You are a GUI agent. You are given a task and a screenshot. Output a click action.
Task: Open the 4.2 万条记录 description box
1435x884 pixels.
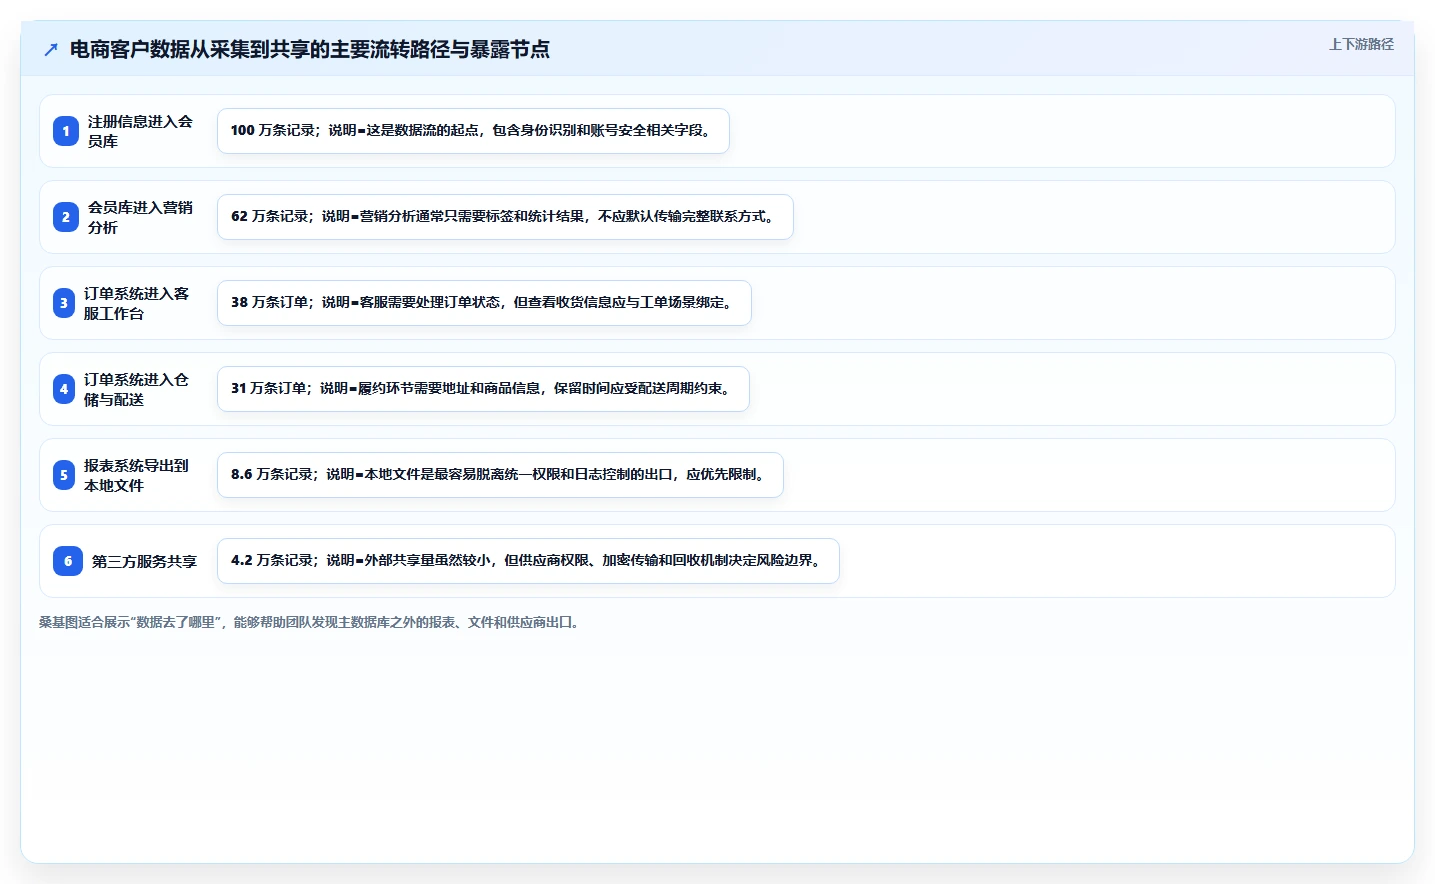(528, 561)
